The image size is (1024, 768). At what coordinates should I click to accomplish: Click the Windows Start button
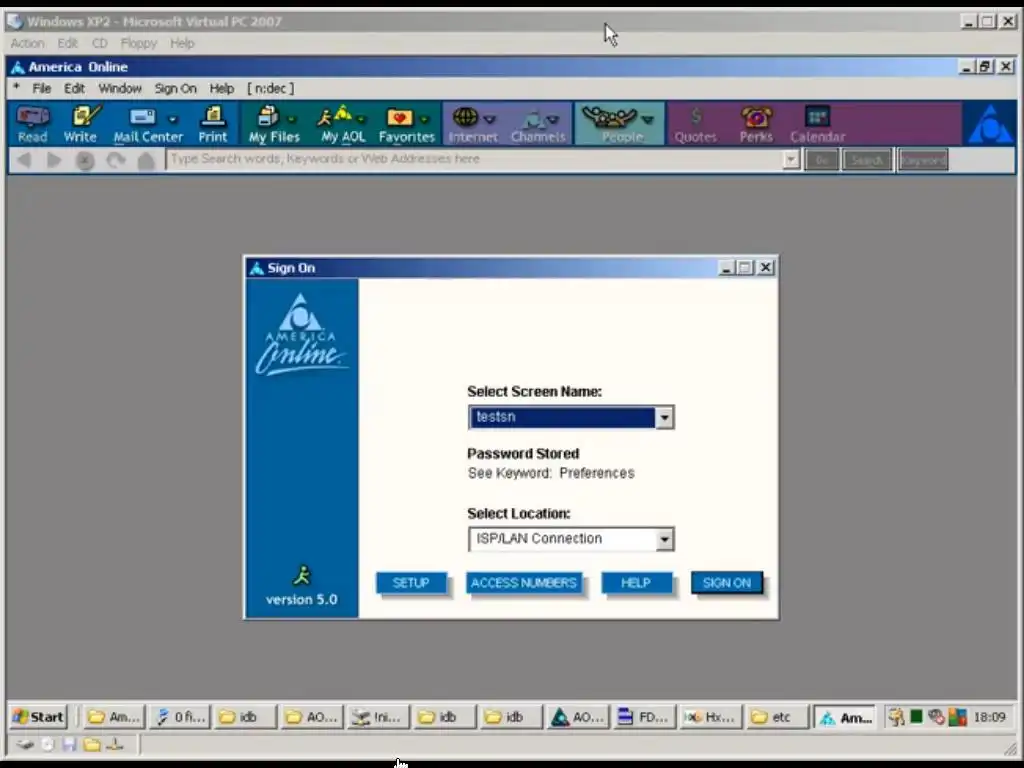click(39, 717)
